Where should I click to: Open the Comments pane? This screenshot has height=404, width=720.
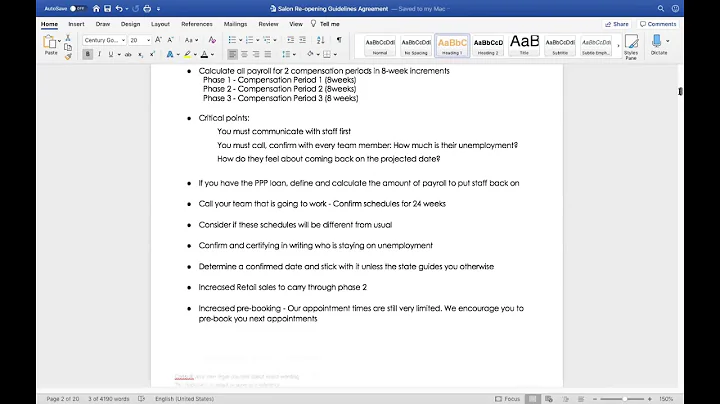(658, 24)
